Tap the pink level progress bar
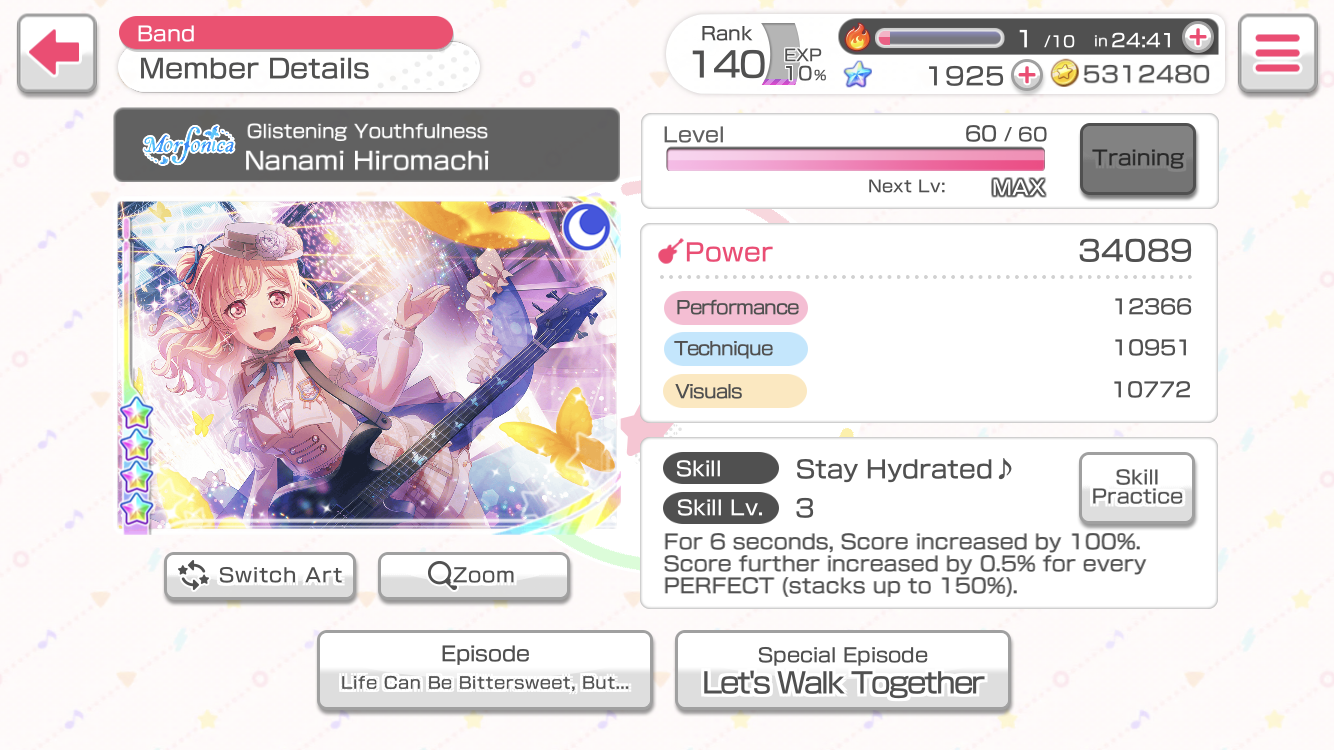The image size is (1334, 750). [855, 160]
